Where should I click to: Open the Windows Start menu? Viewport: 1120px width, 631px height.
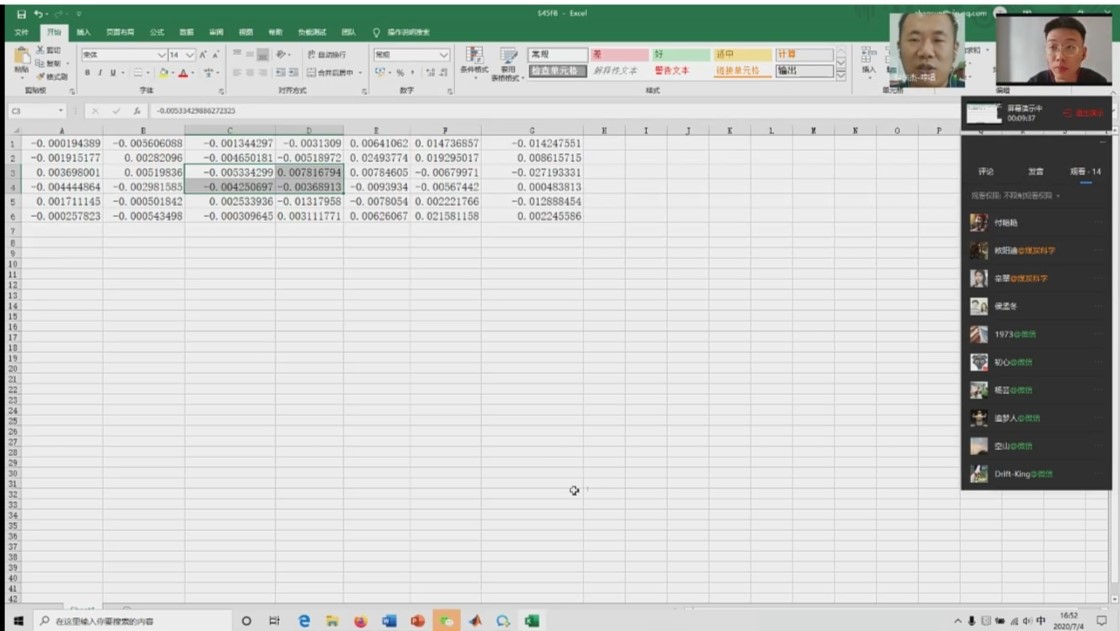19,620
